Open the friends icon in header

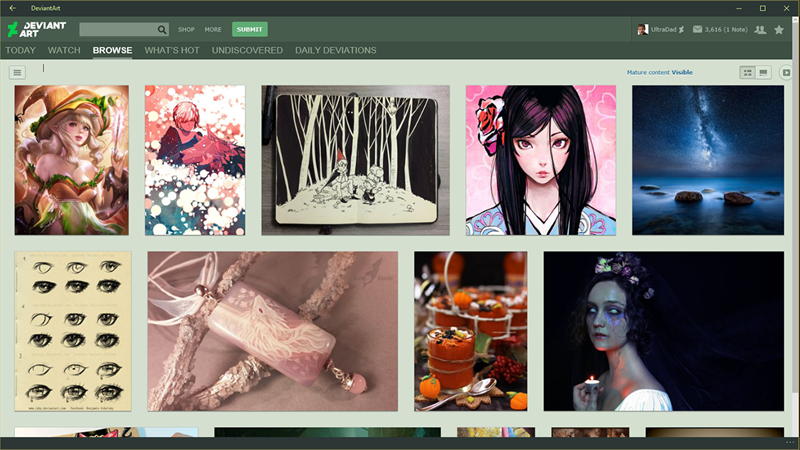coord(760,30)
